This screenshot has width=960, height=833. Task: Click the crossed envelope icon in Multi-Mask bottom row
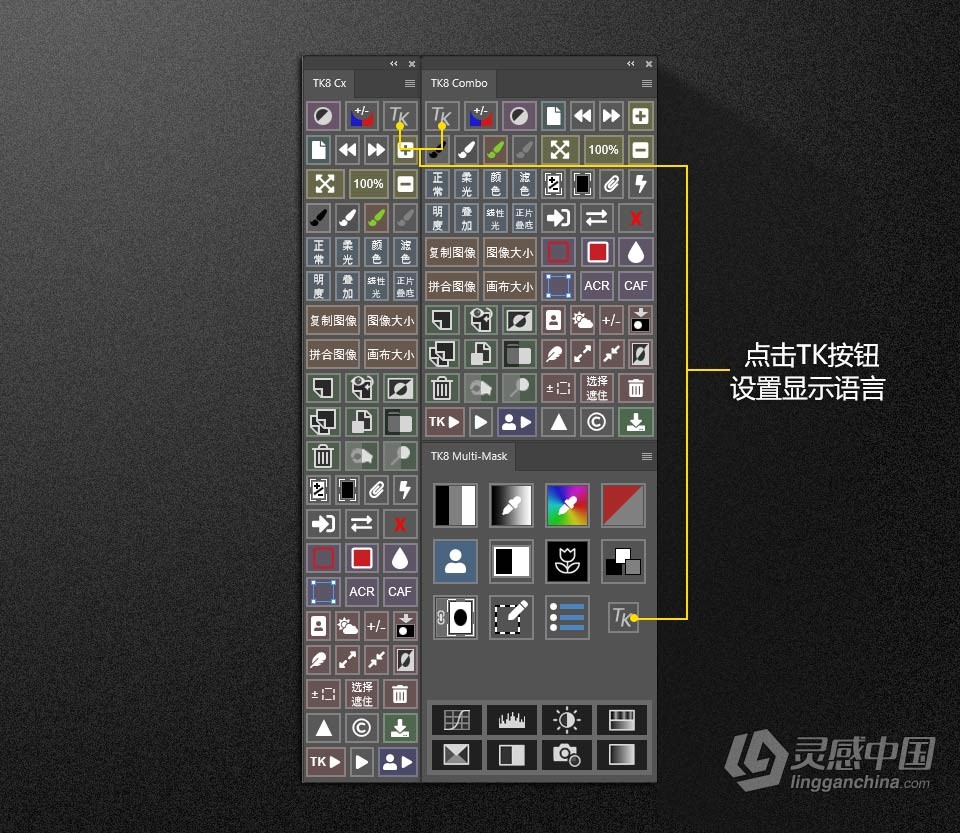456,755
